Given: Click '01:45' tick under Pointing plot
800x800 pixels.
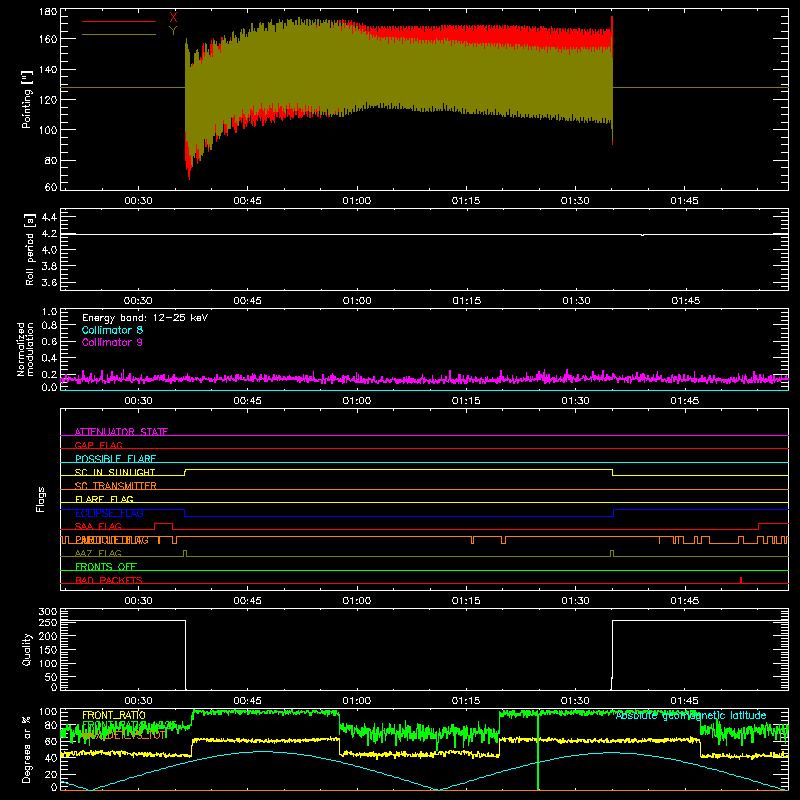Looking at the screenshot, I should (684, 201).
